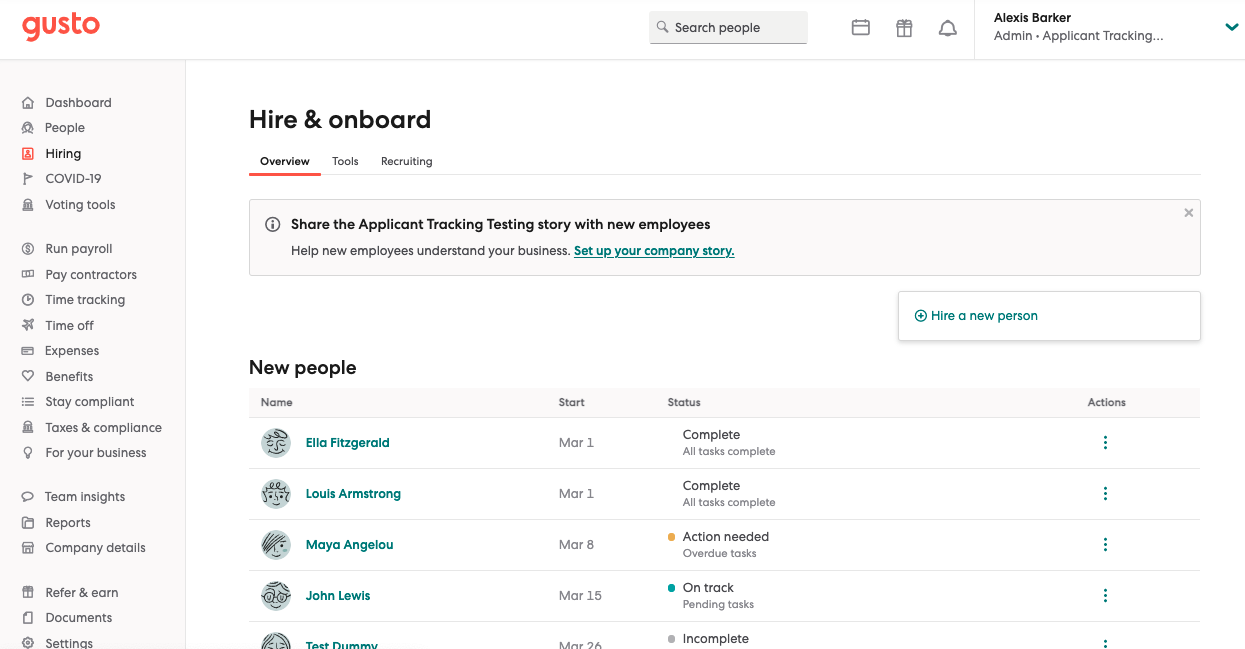Open Company details in the sidebar

coord(95,548)
